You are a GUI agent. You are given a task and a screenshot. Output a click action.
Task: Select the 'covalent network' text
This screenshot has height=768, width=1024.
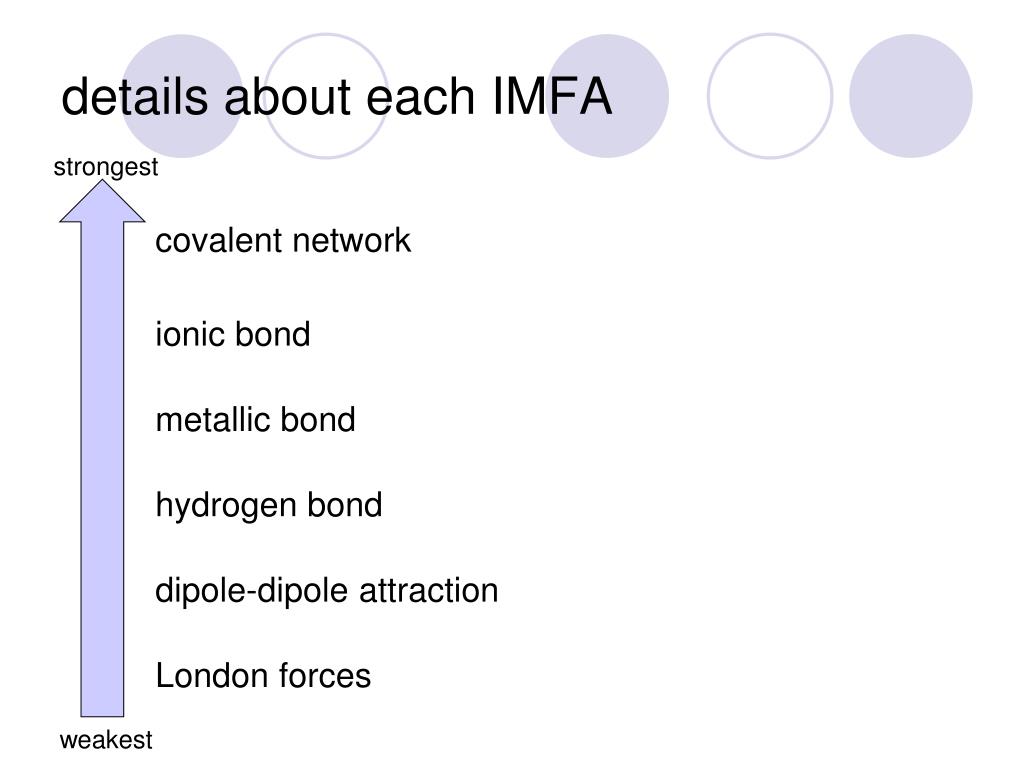coord(283,240)
